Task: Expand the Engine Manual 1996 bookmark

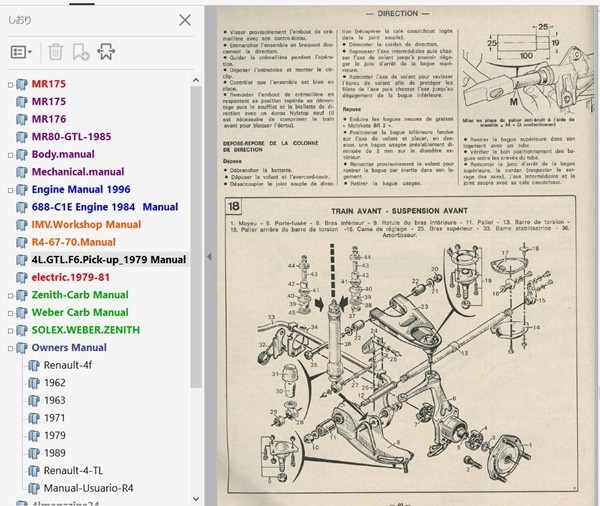Action: coord(10,190)
